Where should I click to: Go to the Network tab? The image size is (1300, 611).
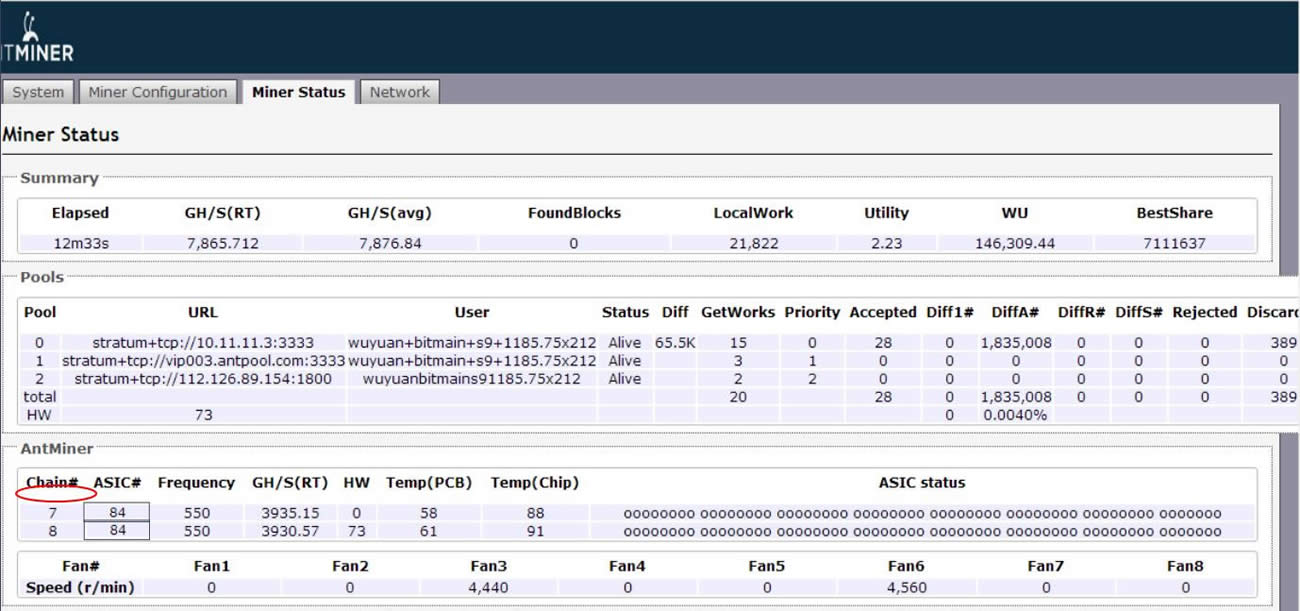(x=399, y=92)
